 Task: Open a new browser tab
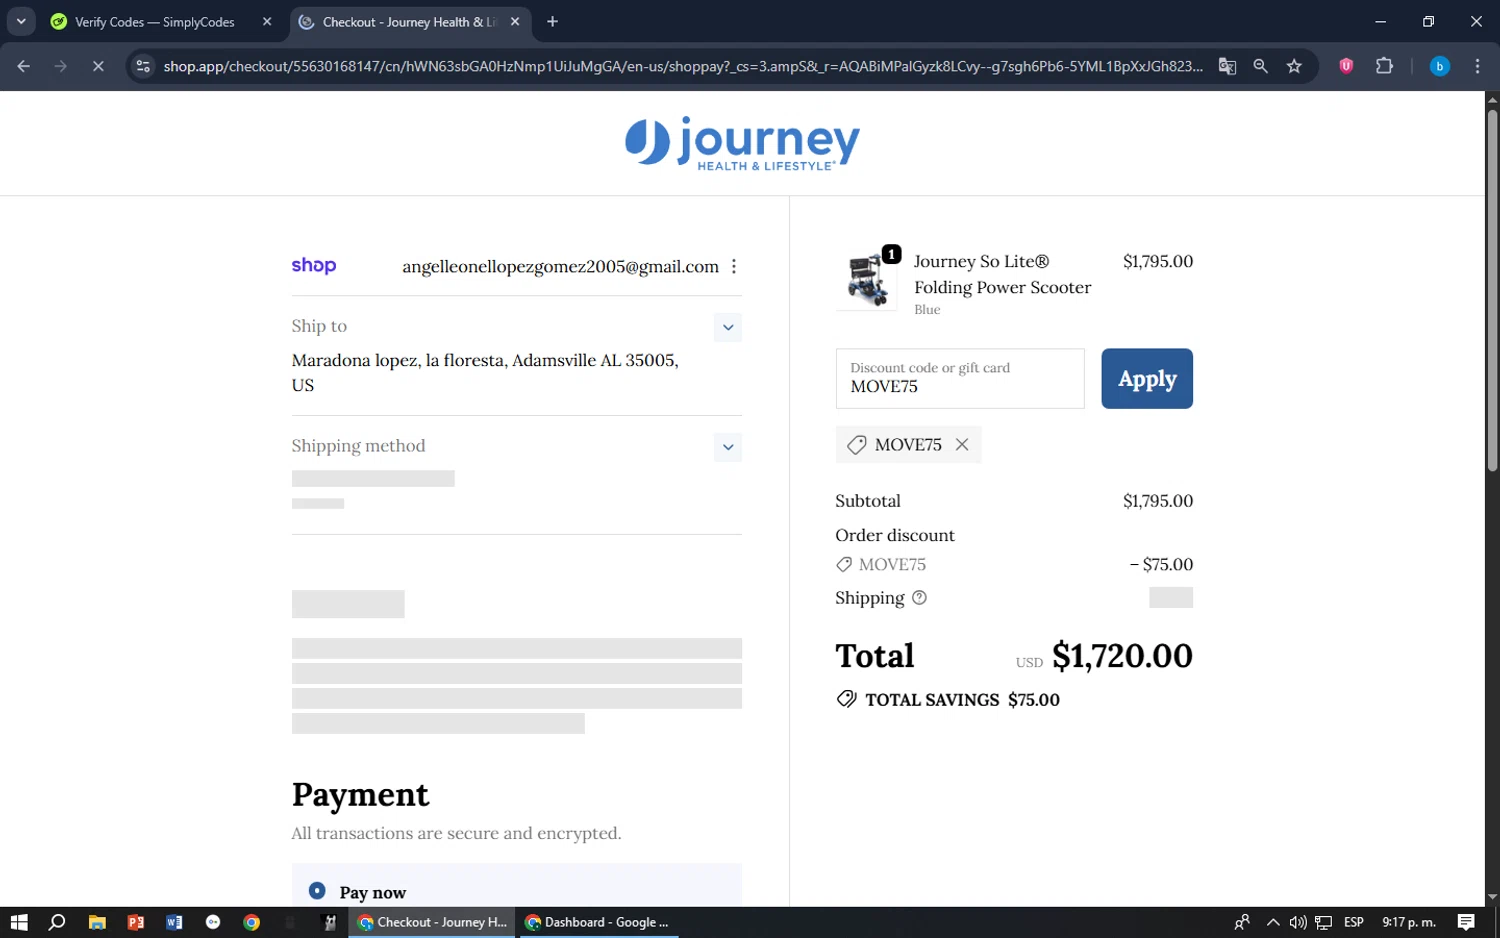point(552,22)
